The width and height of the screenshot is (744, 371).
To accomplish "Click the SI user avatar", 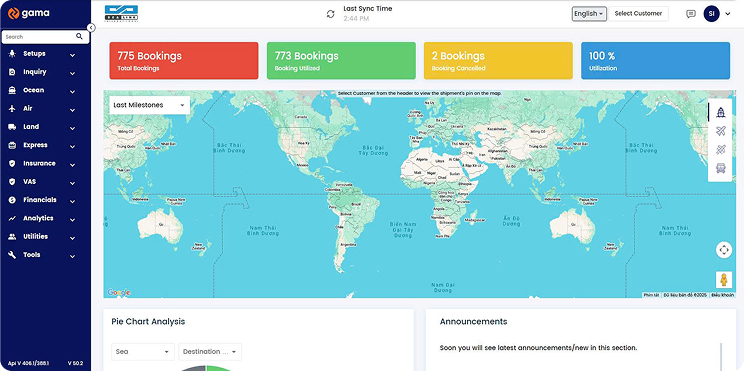I will pyautogui.click(x=711, y=14).
